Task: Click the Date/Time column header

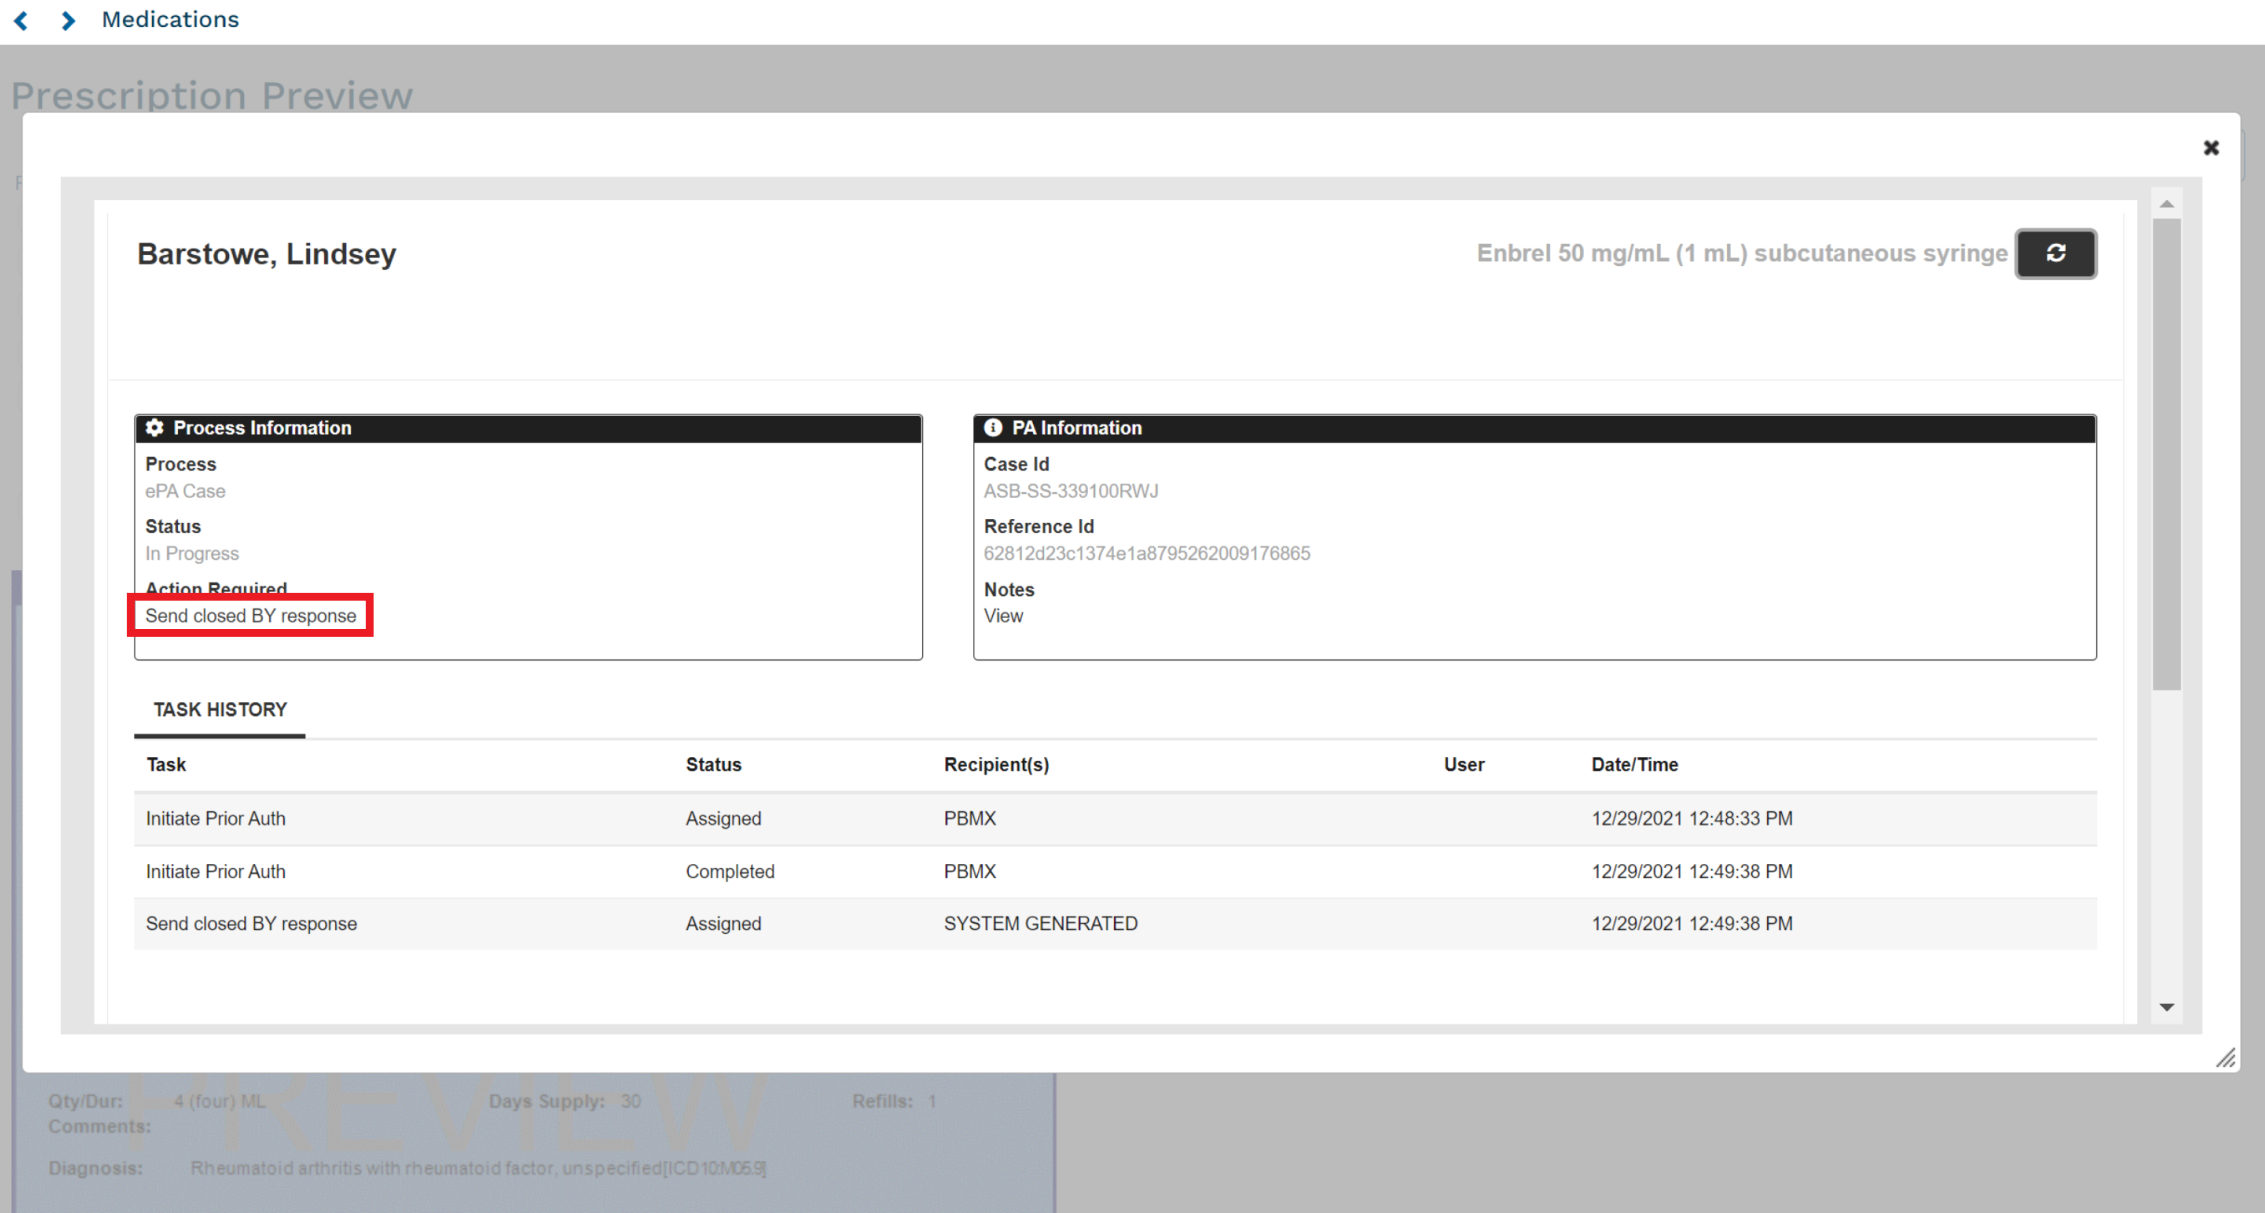Action: [x=1634, y=765]
